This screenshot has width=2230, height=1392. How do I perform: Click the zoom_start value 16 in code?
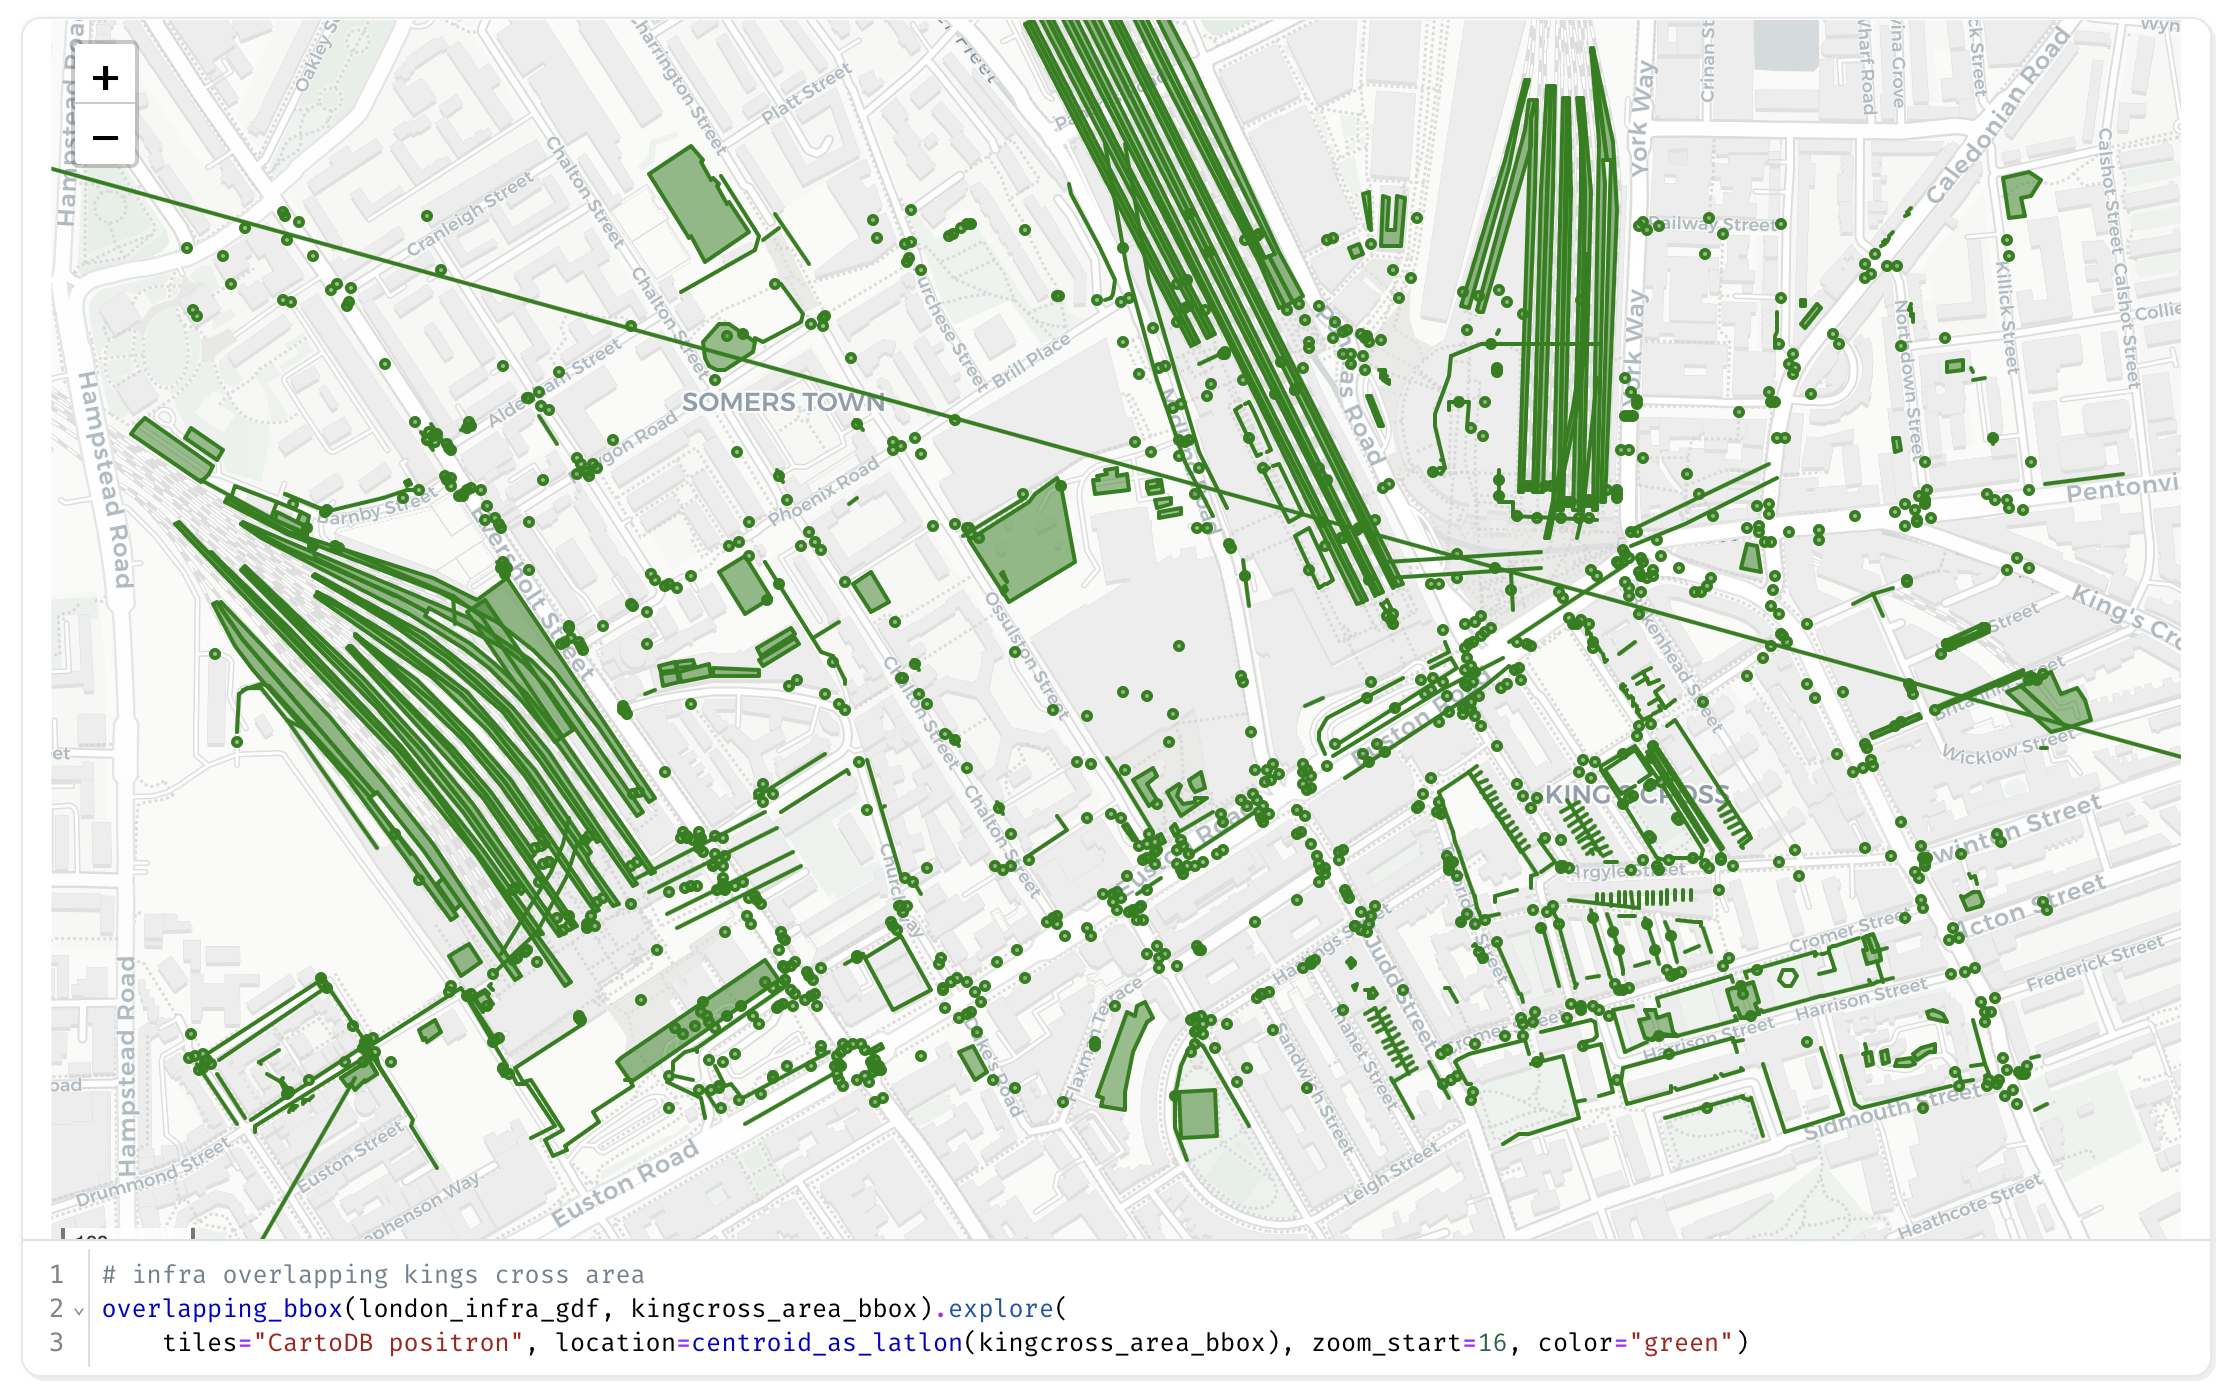pos(1492,1342)
